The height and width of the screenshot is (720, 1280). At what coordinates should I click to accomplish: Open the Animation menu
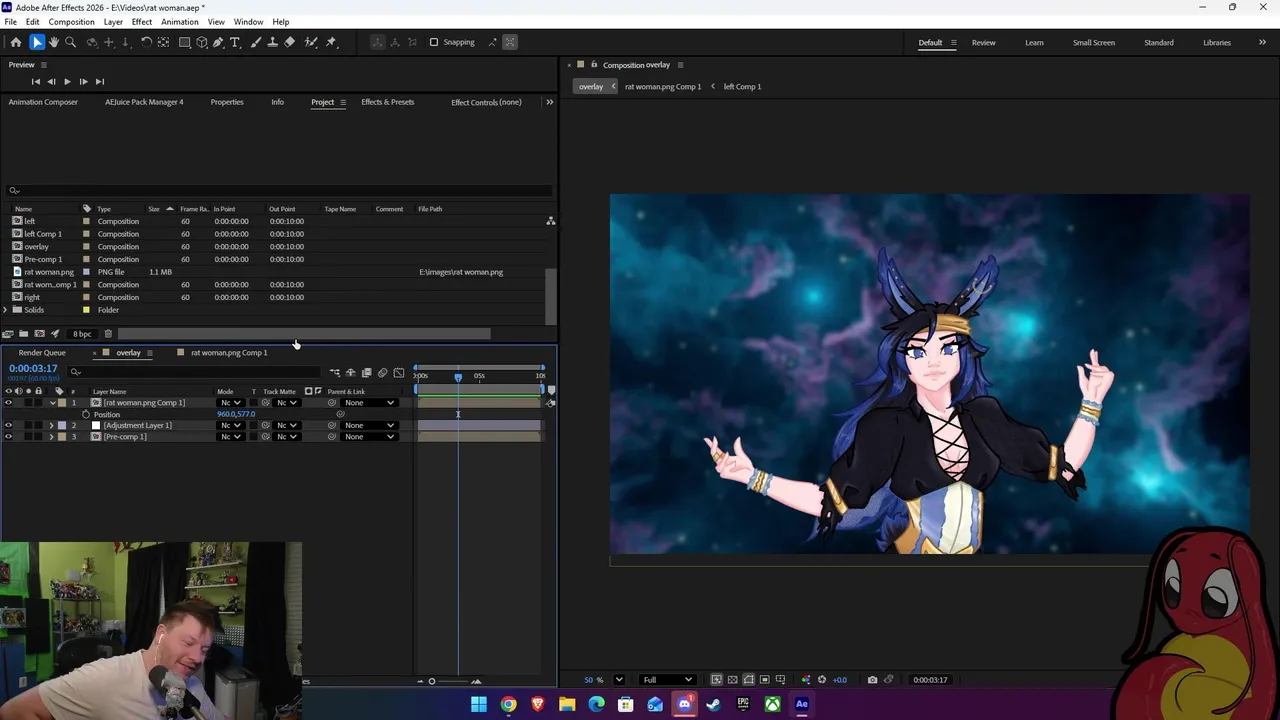180,22
